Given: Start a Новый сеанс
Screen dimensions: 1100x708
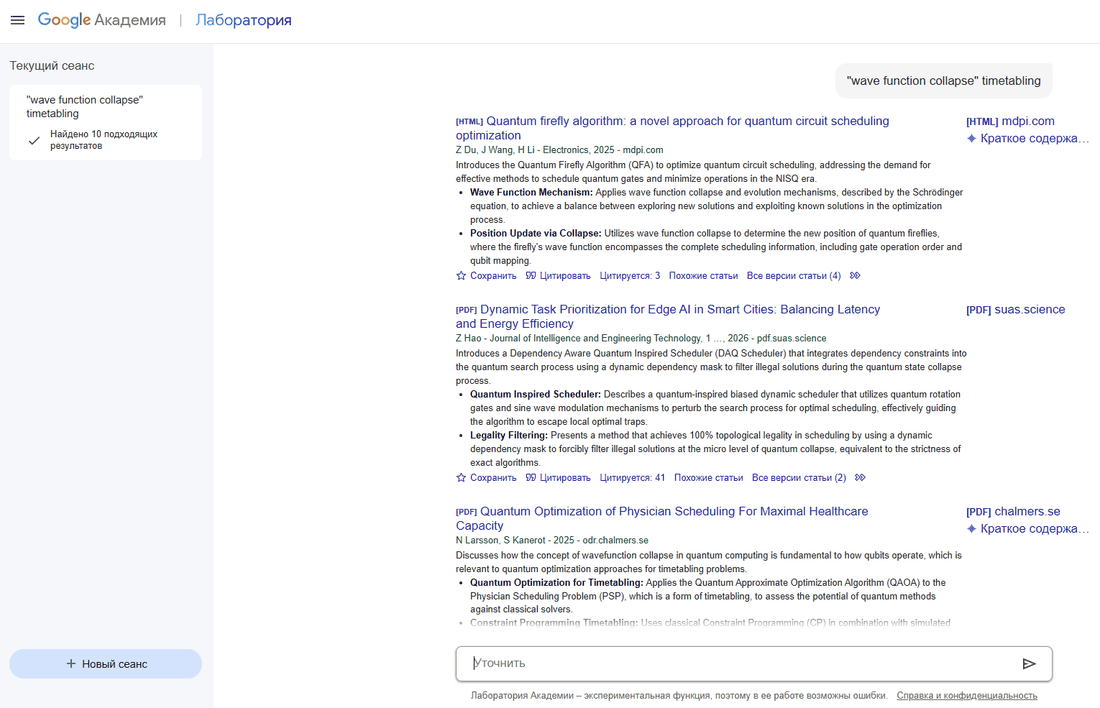Looking at the screenshot, I should tap(105, 664).
